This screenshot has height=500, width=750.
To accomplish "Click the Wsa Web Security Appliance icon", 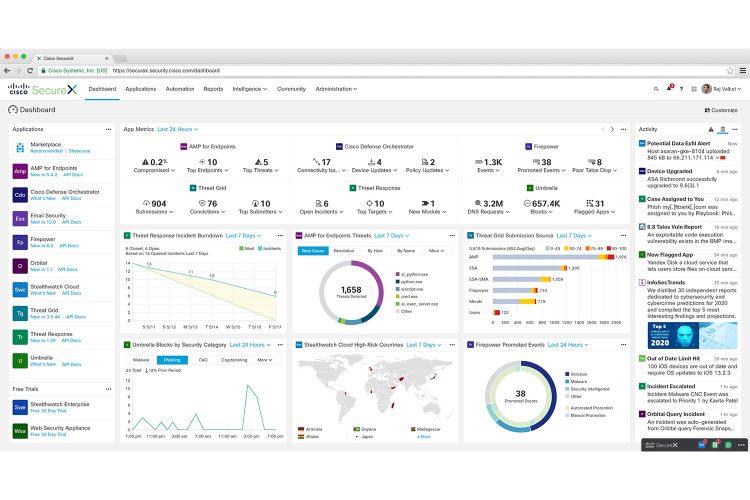I will click(x=20, y=431).
